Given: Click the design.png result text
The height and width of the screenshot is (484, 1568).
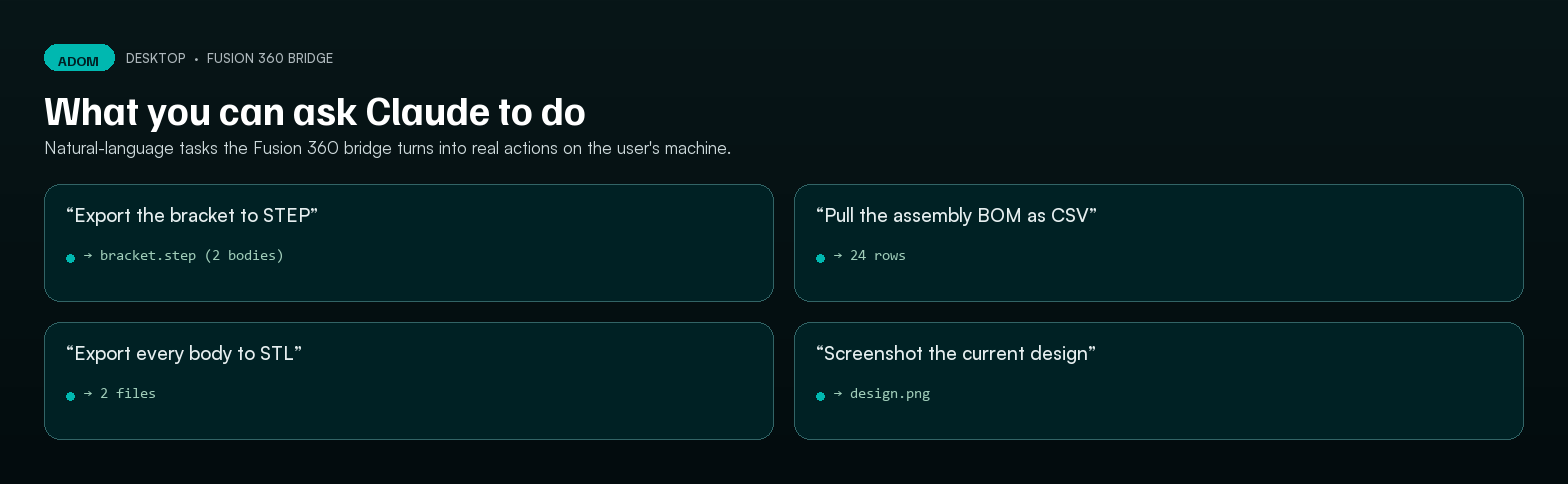Looking at the screenshot, I should (x=890, y=393).
